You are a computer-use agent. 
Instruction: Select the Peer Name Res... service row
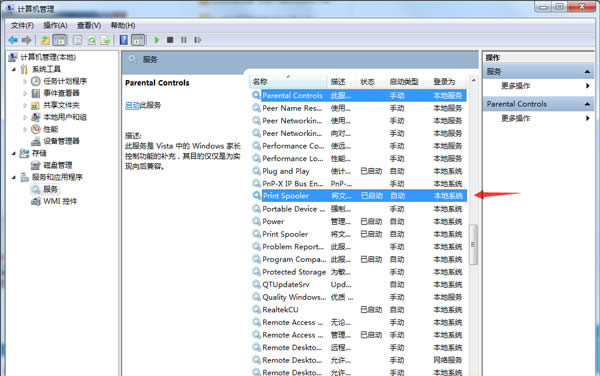tap(359, 108)
